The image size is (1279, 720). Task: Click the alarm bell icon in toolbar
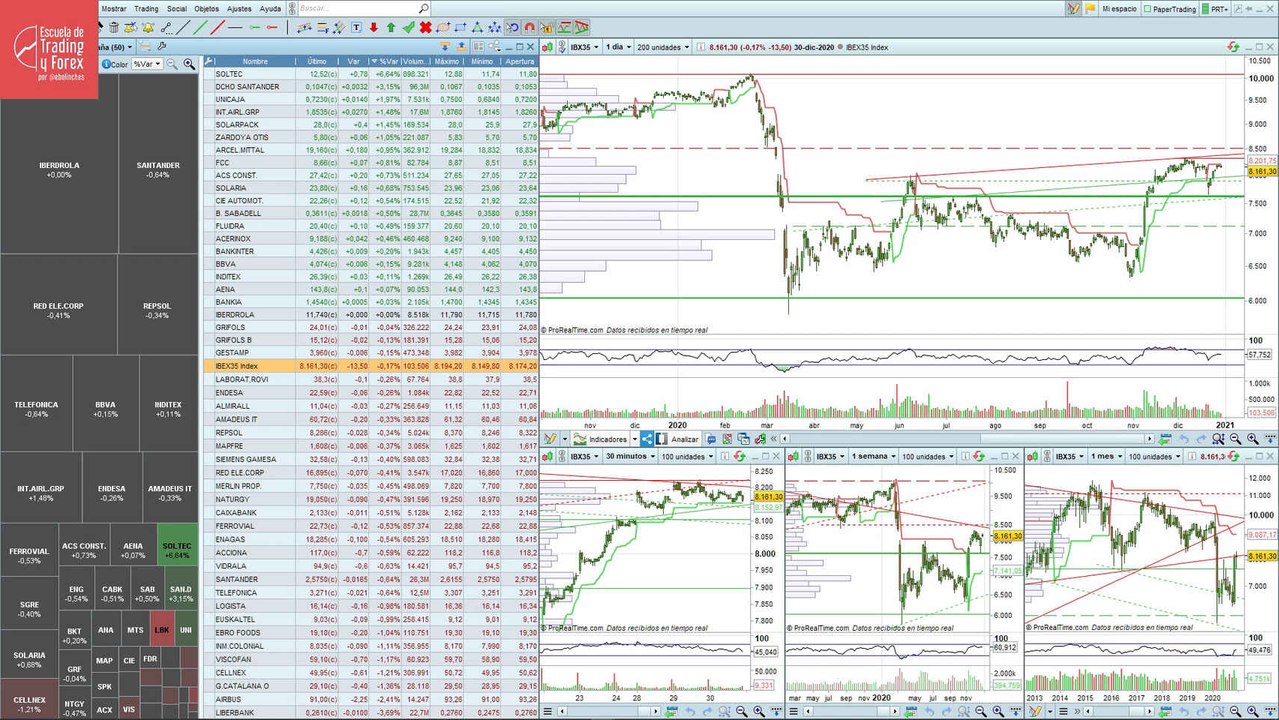coord(148,27)
